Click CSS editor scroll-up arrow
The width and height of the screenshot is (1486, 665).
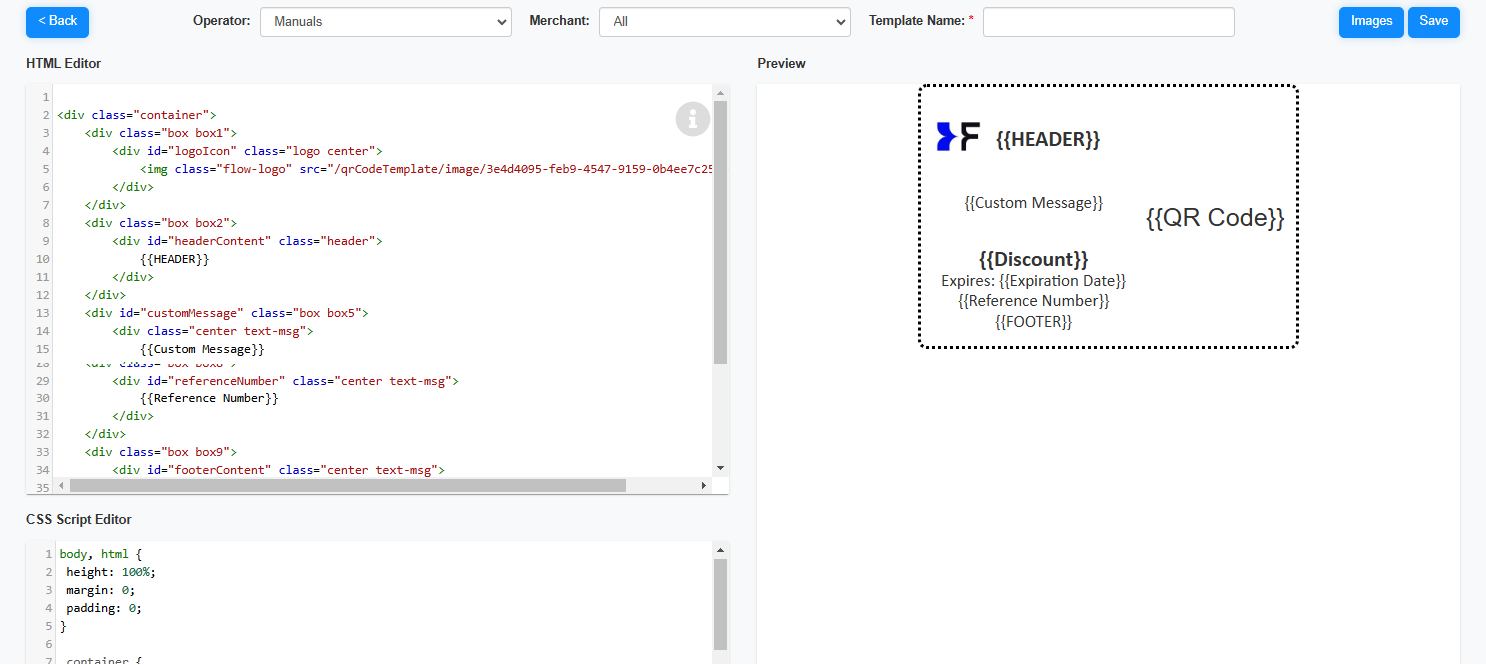[720, 550]
